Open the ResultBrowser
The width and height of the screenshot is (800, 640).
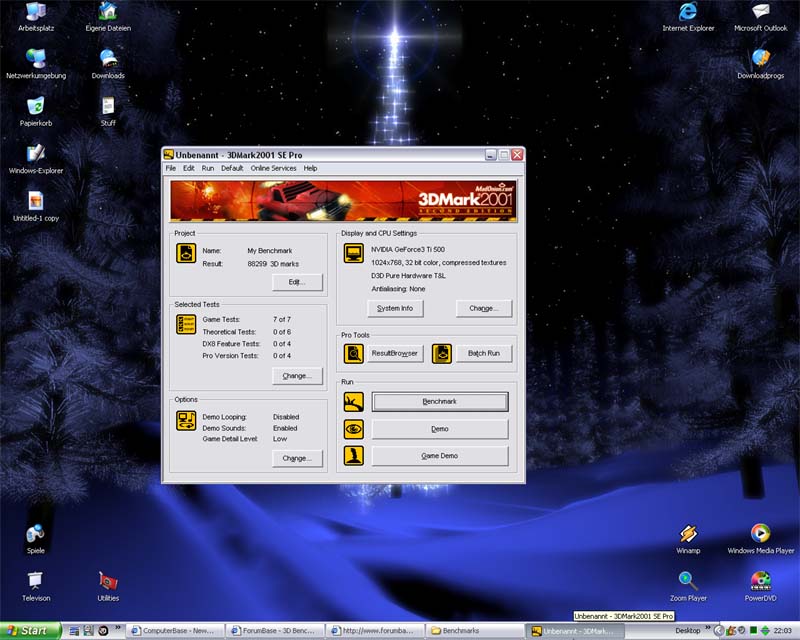coord(395,353)
